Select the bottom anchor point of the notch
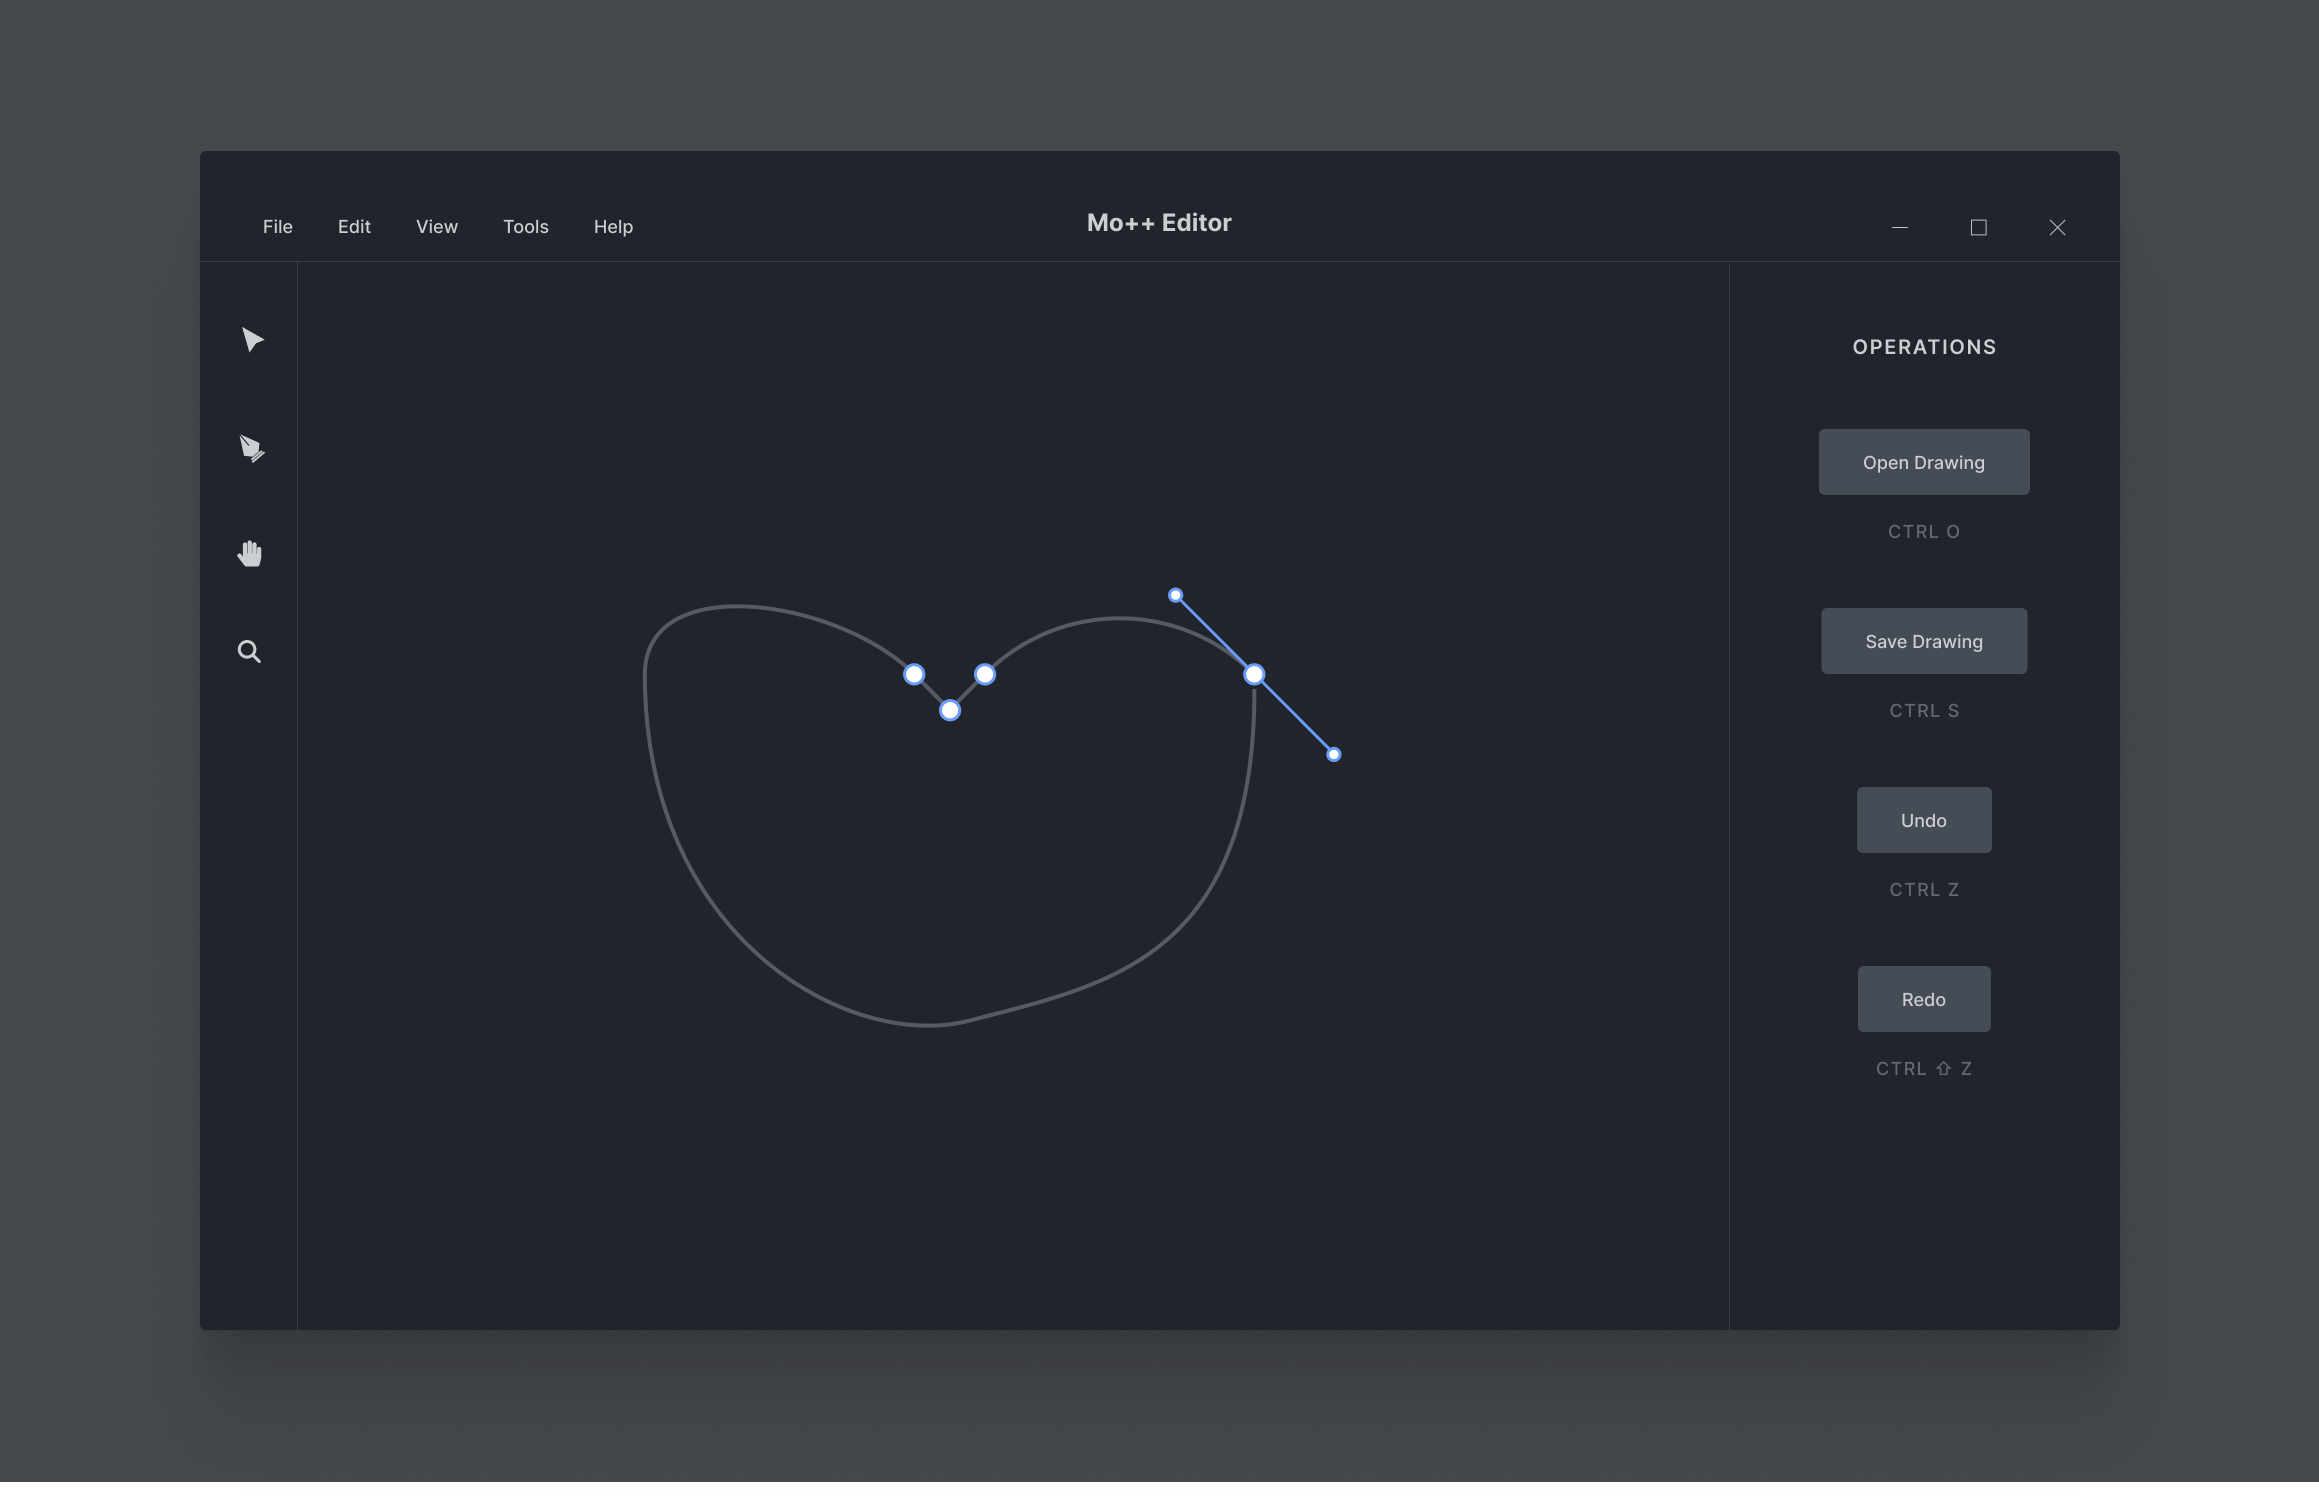 pos(950,710)
